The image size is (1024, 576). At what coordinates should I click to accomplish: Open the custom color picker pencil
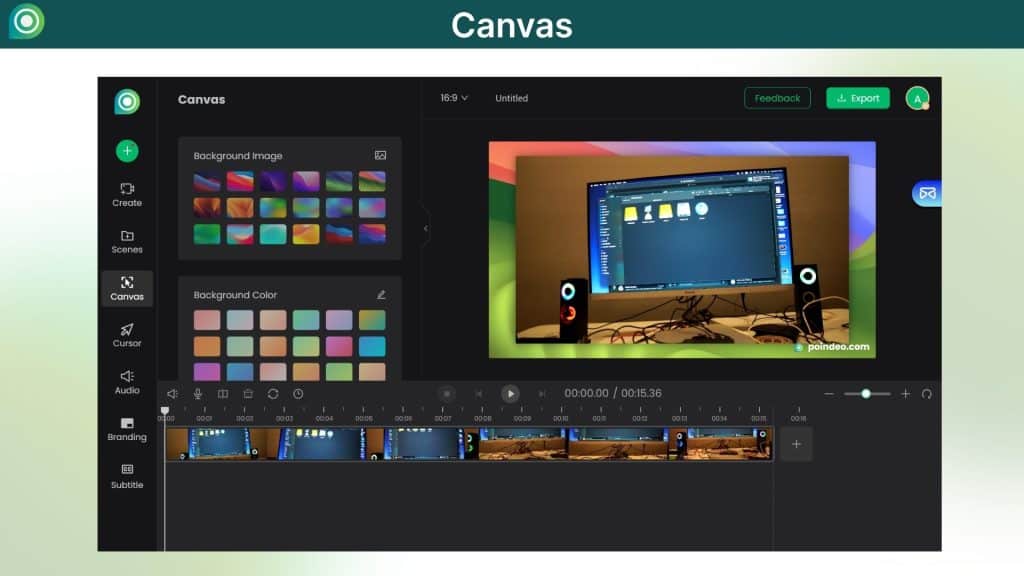pyautogui.click(x=382, y=293)
